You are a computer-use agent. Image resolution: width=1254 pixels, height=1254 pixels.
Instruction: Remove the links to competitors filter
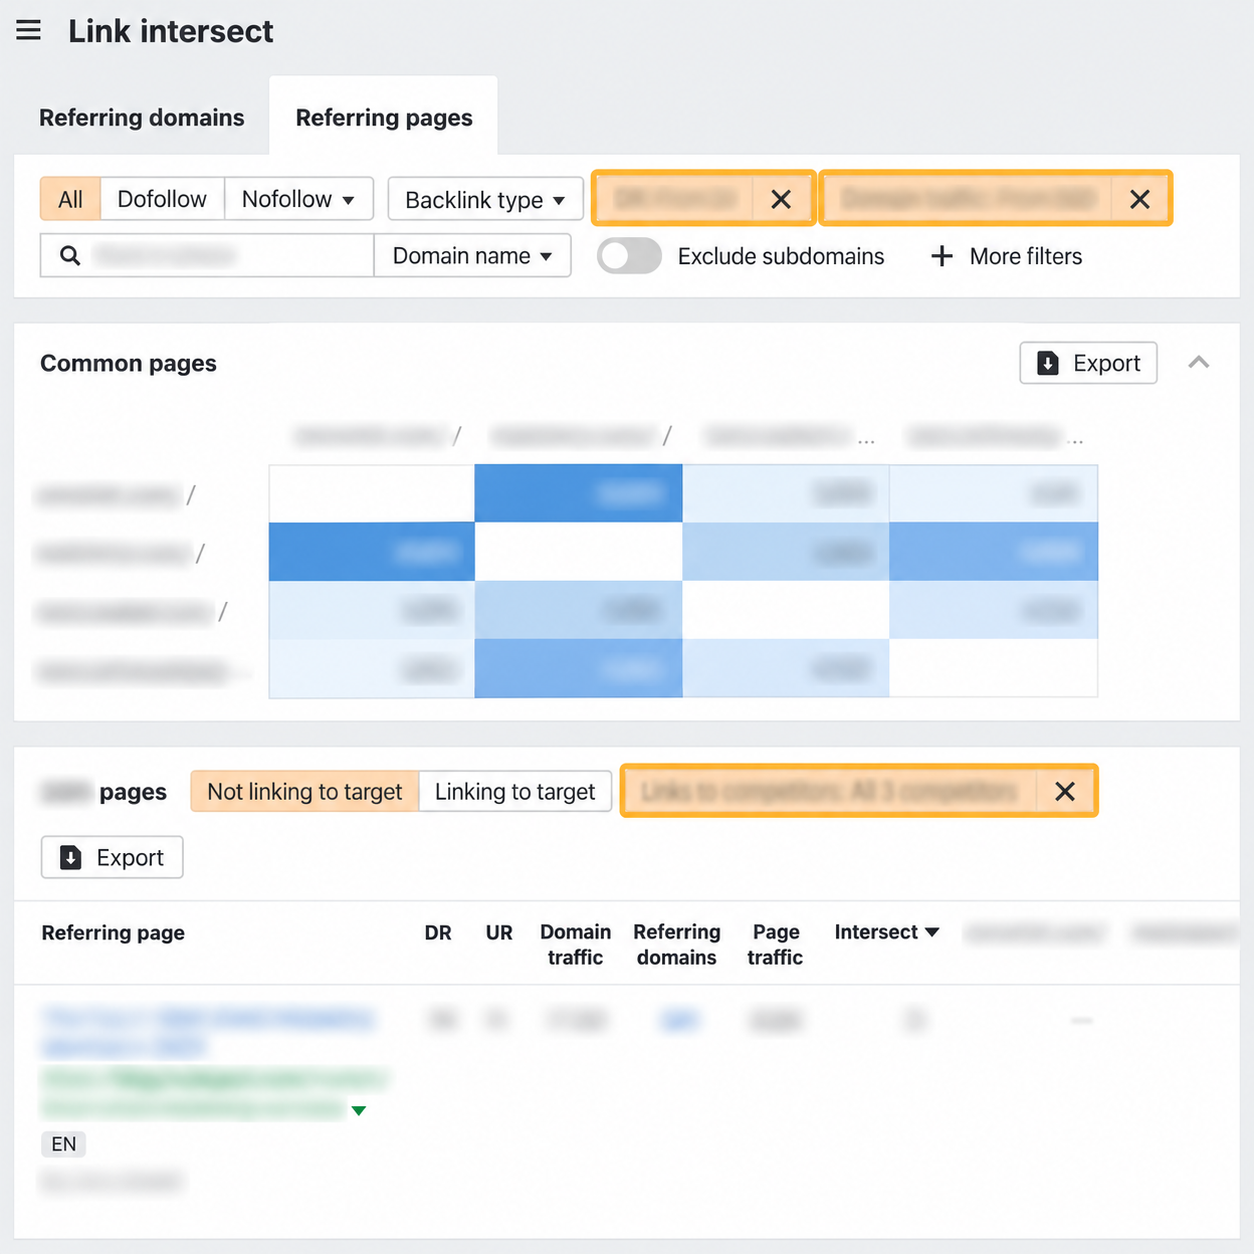coord(1065,791)
